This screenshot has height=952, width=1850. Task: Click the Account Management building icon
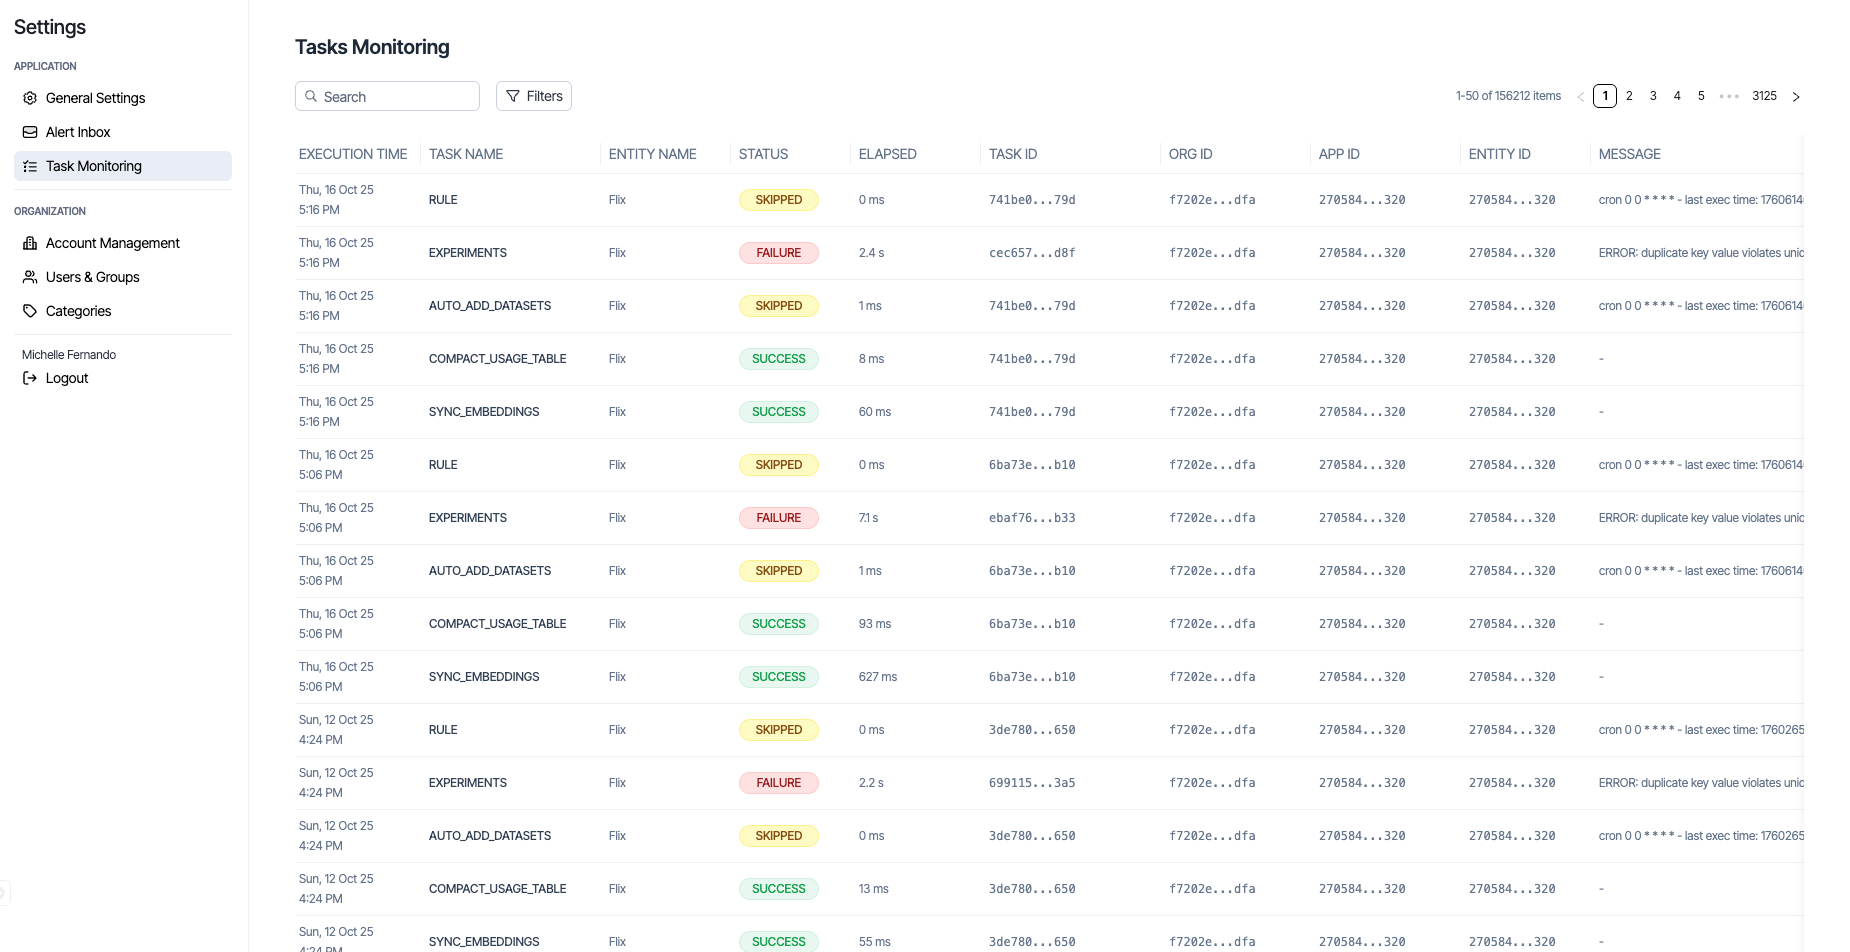[30, 243]
